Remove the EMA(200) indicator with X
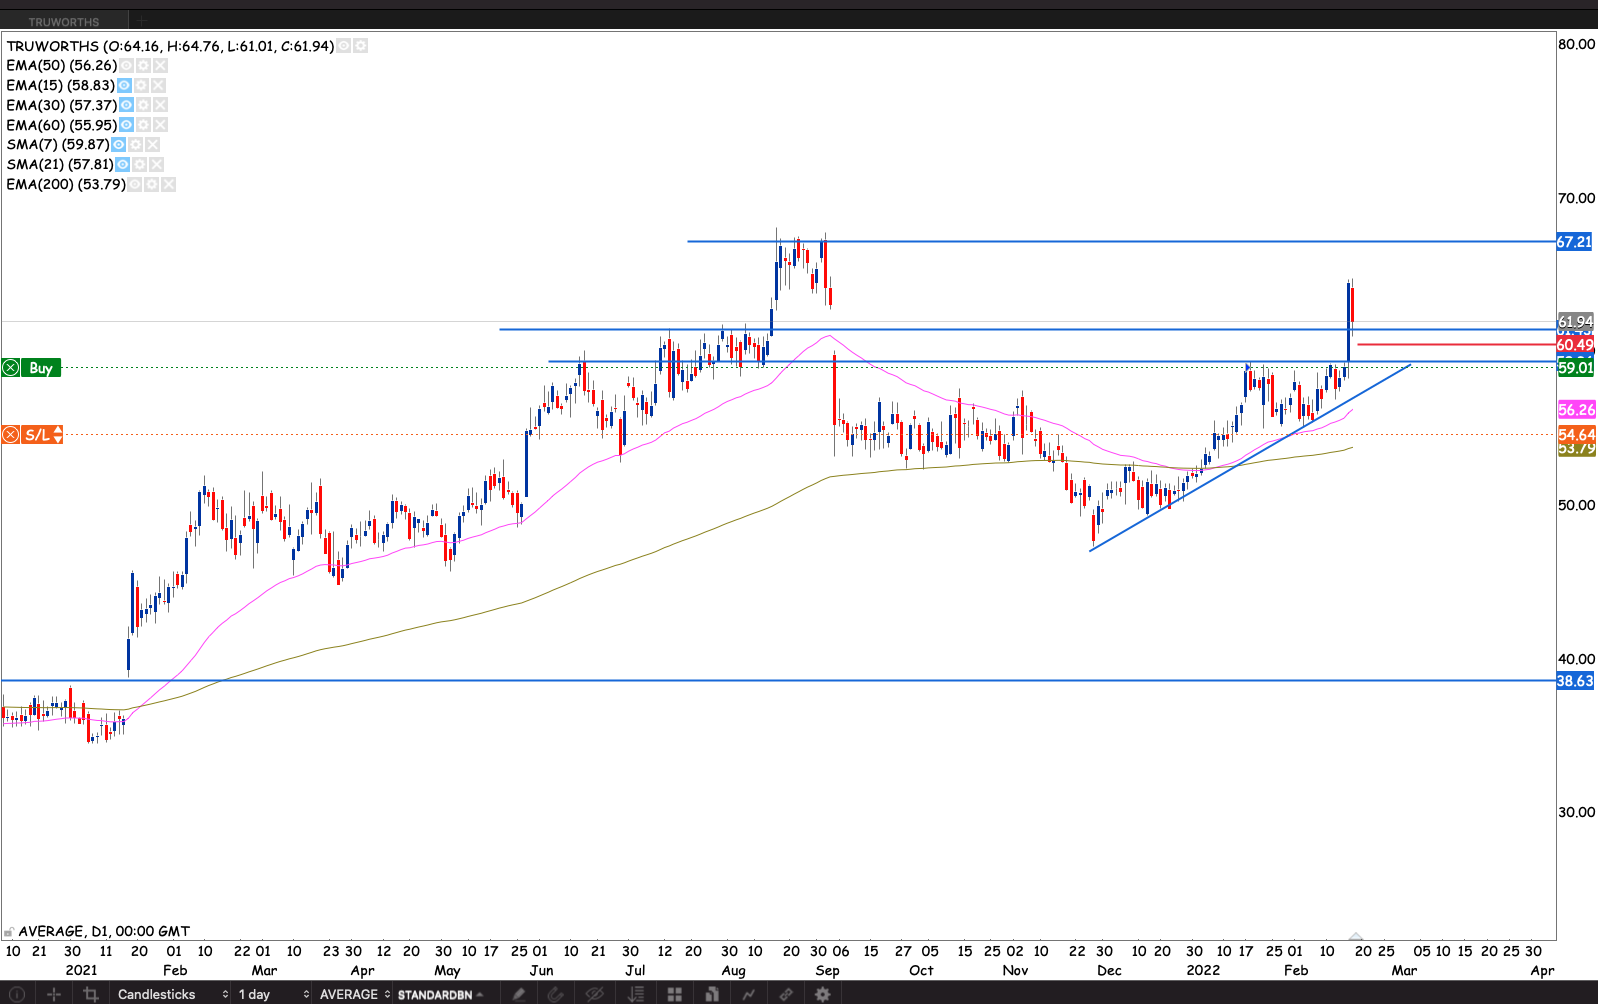Viewport: 1598px width, 1004px height. coord(169,184)
